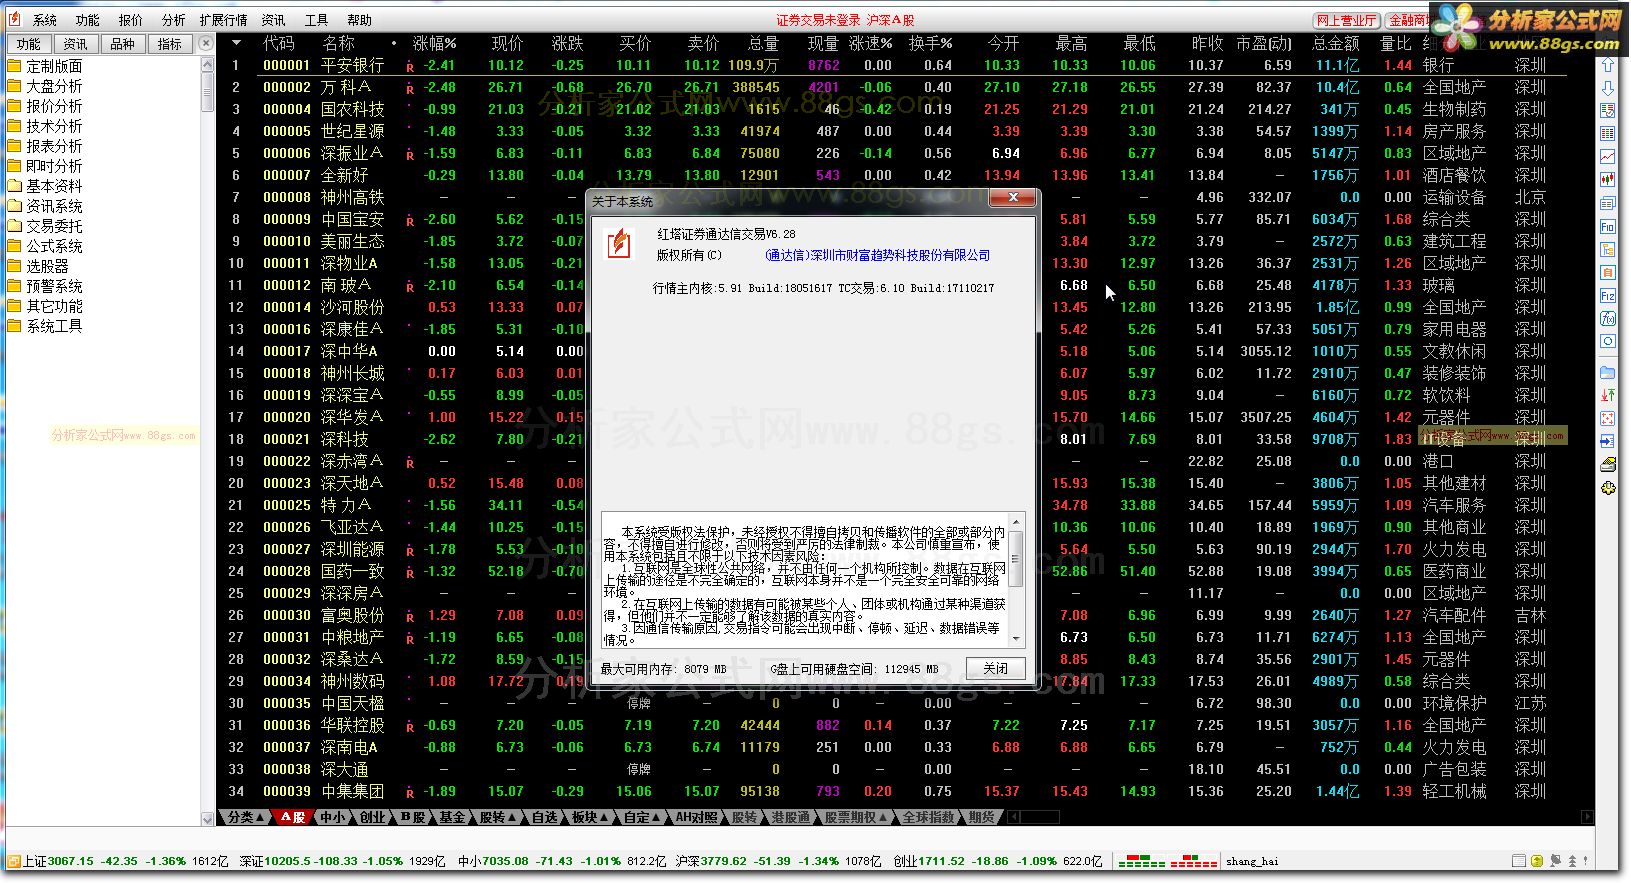Select the 港股通 bottom tab
The image size is (1631, 883).
pyautogui.click(x=790, y=817)
